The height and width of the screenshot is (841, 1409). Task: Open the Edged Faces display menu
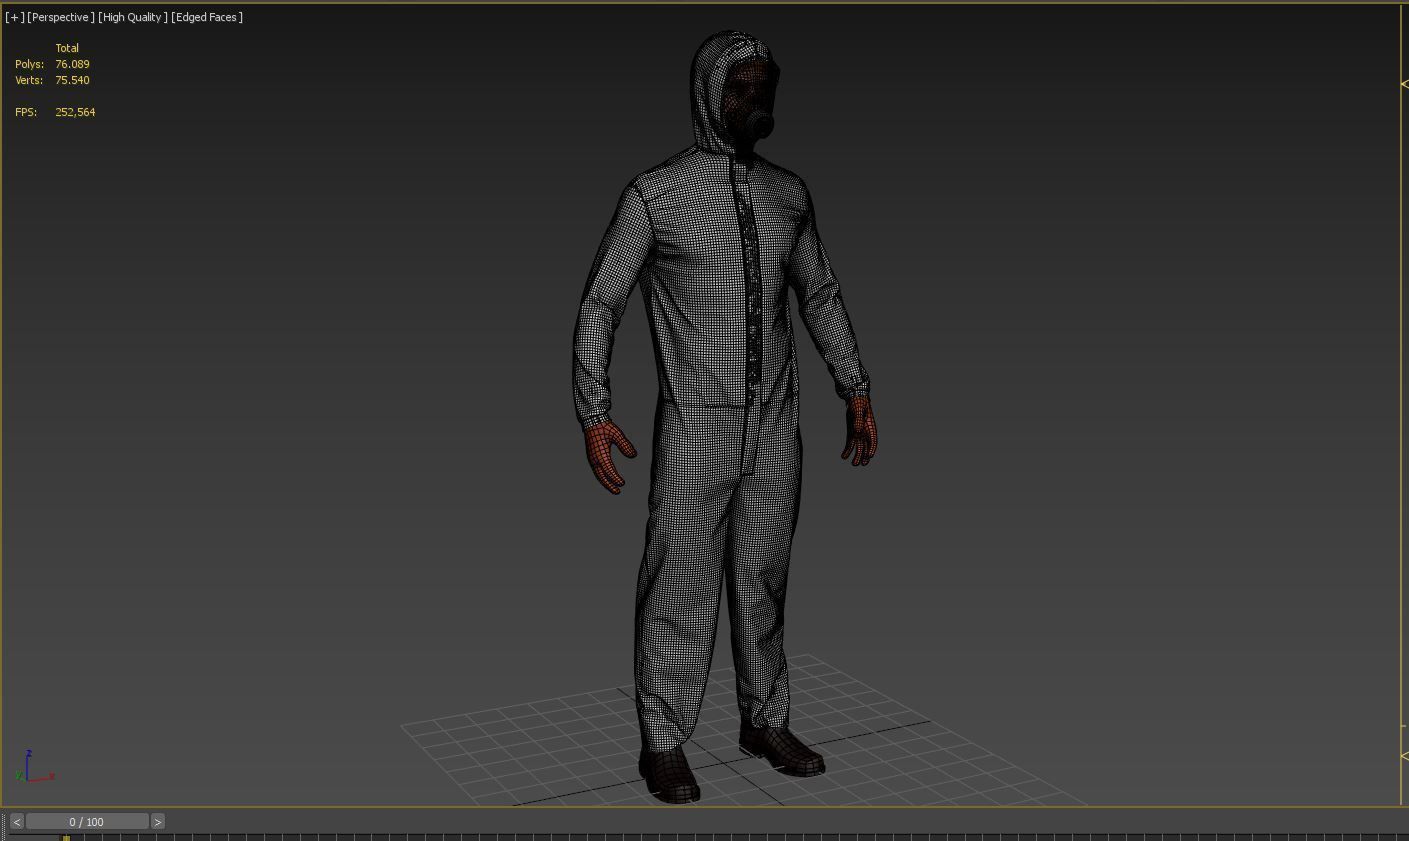(205, 17)
